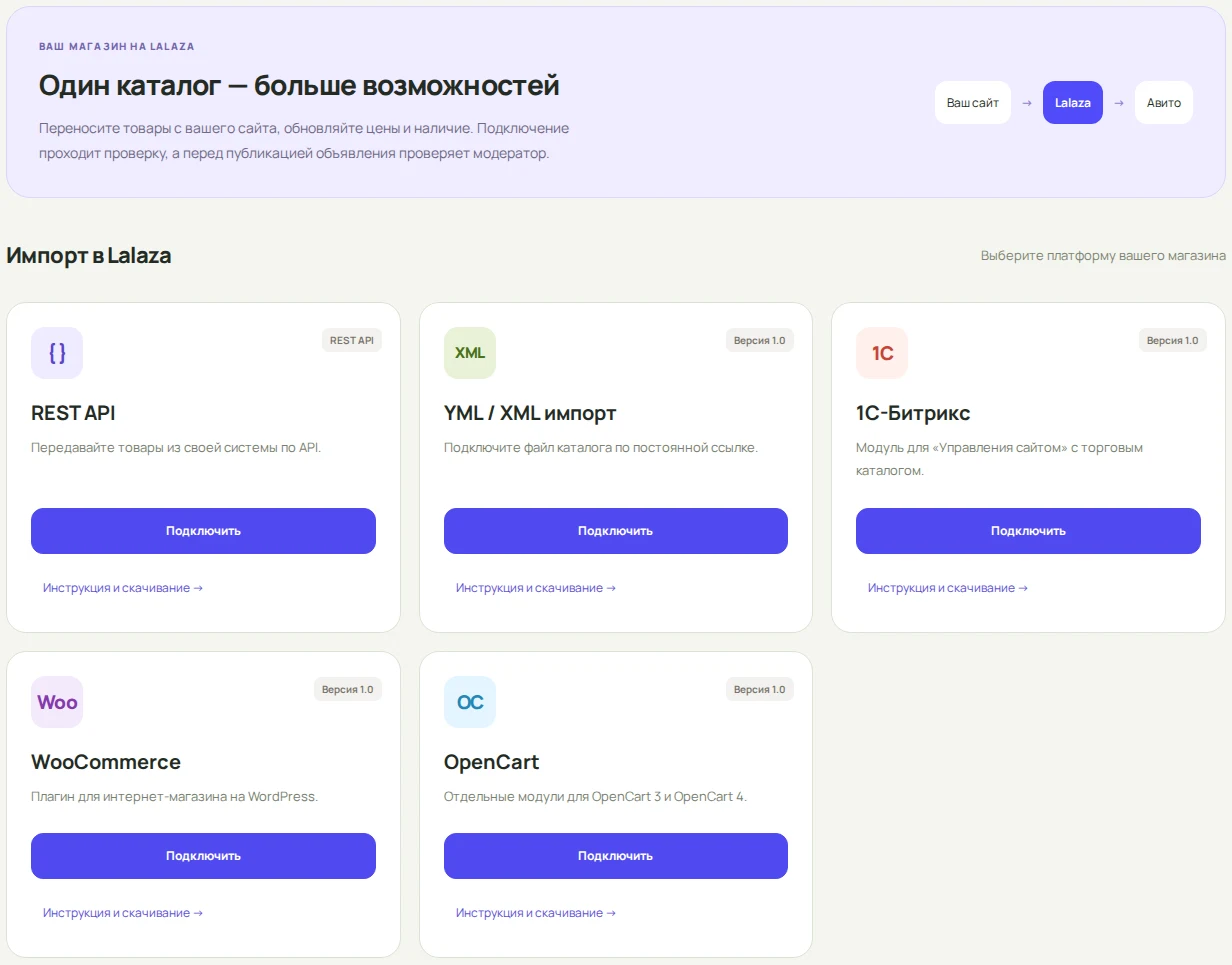Connect the REST API integration
This screenshot has height=965, width=1232.
click(203, 531)
